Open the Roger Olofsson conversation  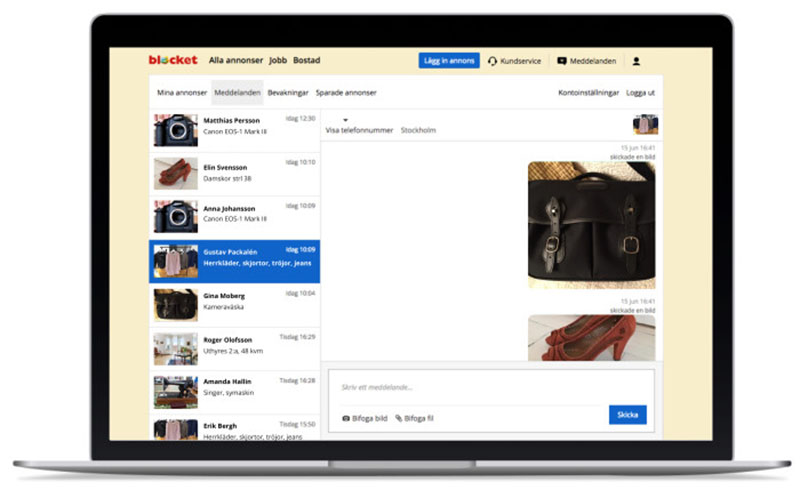pos(235,349)
